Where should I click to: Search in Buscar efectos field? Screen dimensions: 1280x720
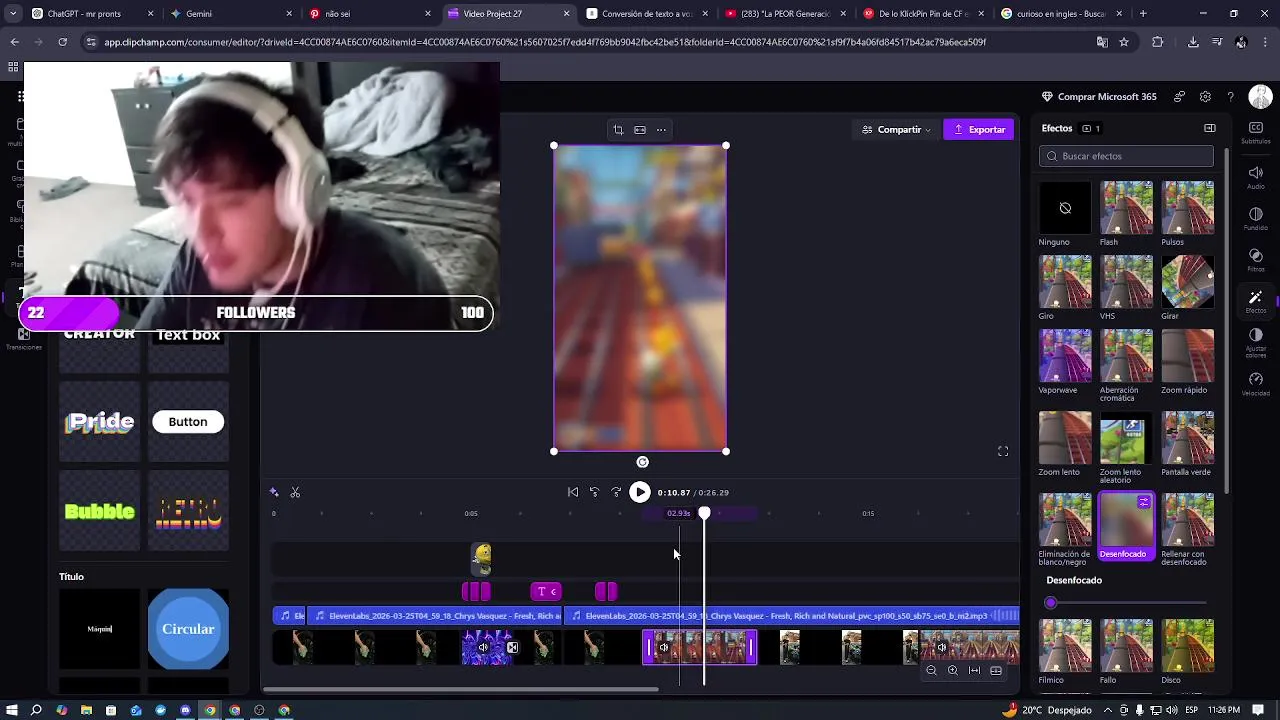coord(1126,156)
